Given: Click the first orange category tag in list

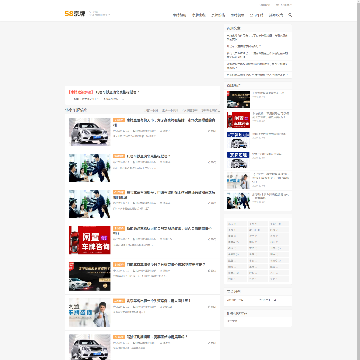Looking at the screenshot, I should tap(119, 120).
